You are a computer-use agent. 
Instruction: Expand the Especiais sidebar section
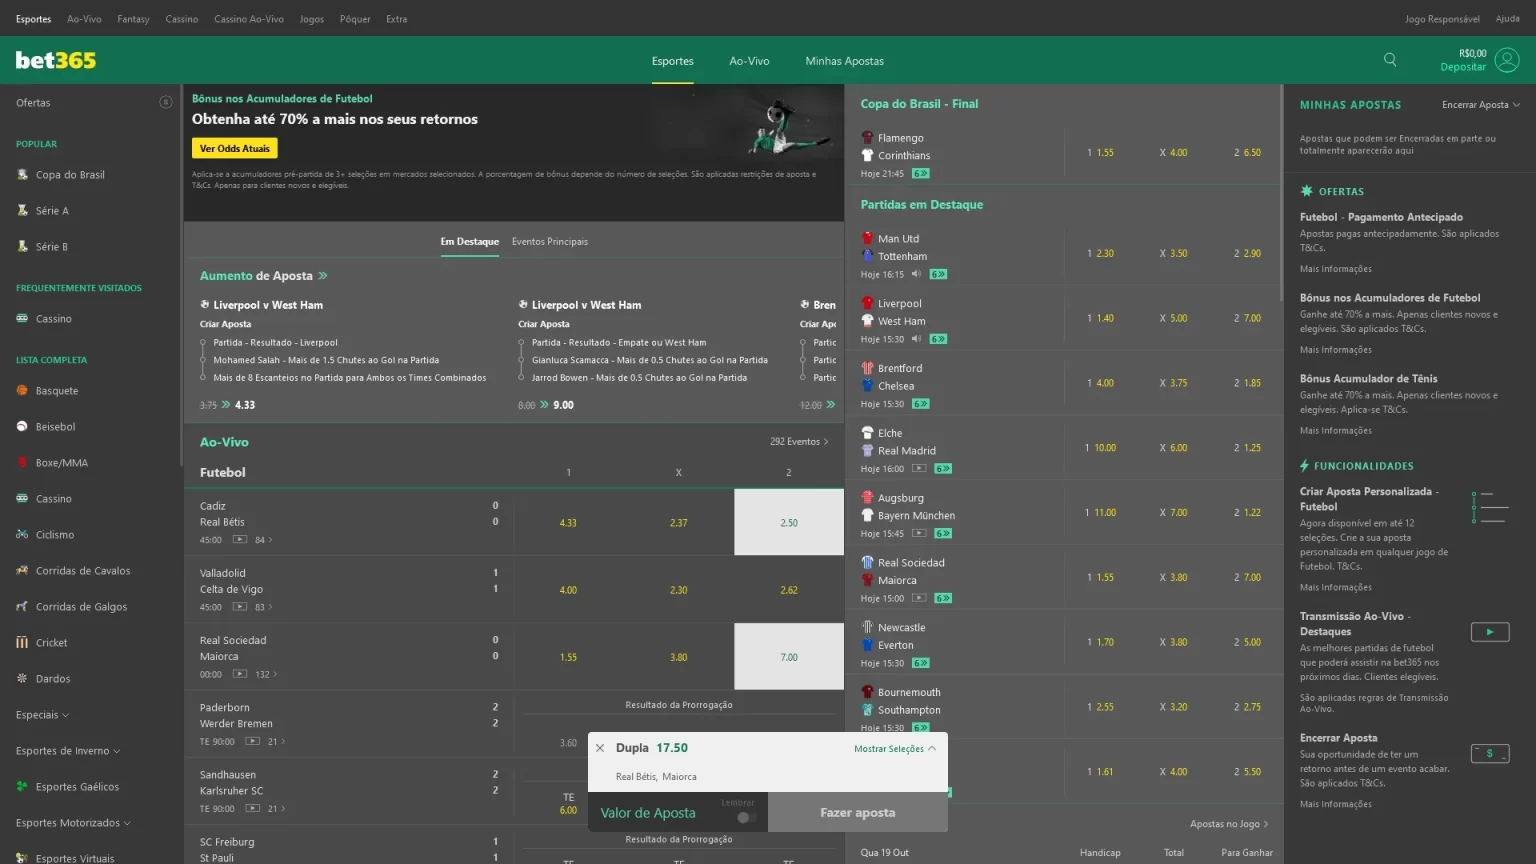[42, 715]
